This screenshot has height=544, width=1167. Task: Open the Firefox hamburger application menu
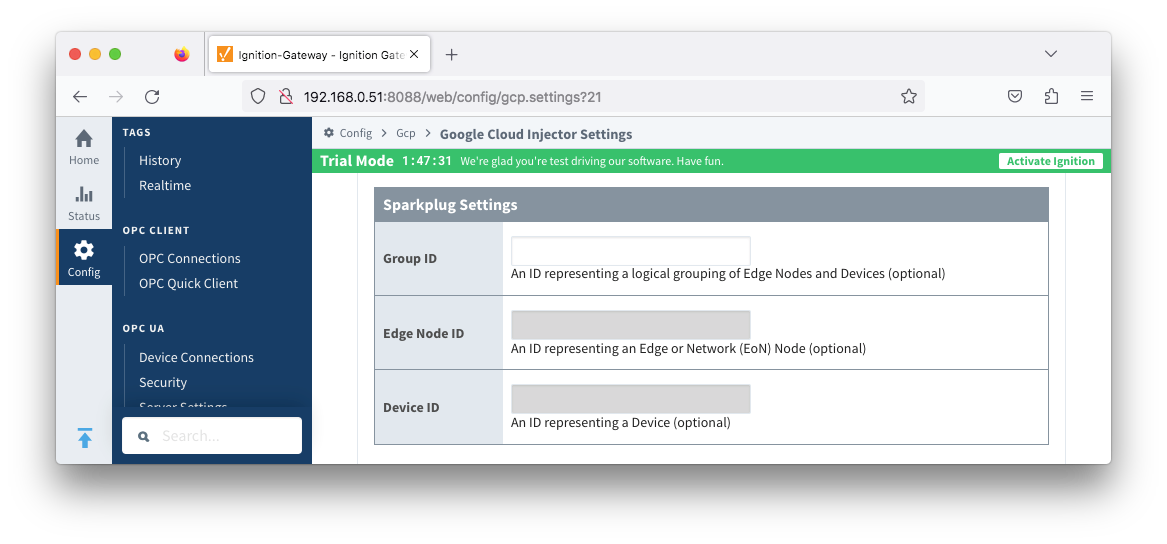(x=1087, y=97)
